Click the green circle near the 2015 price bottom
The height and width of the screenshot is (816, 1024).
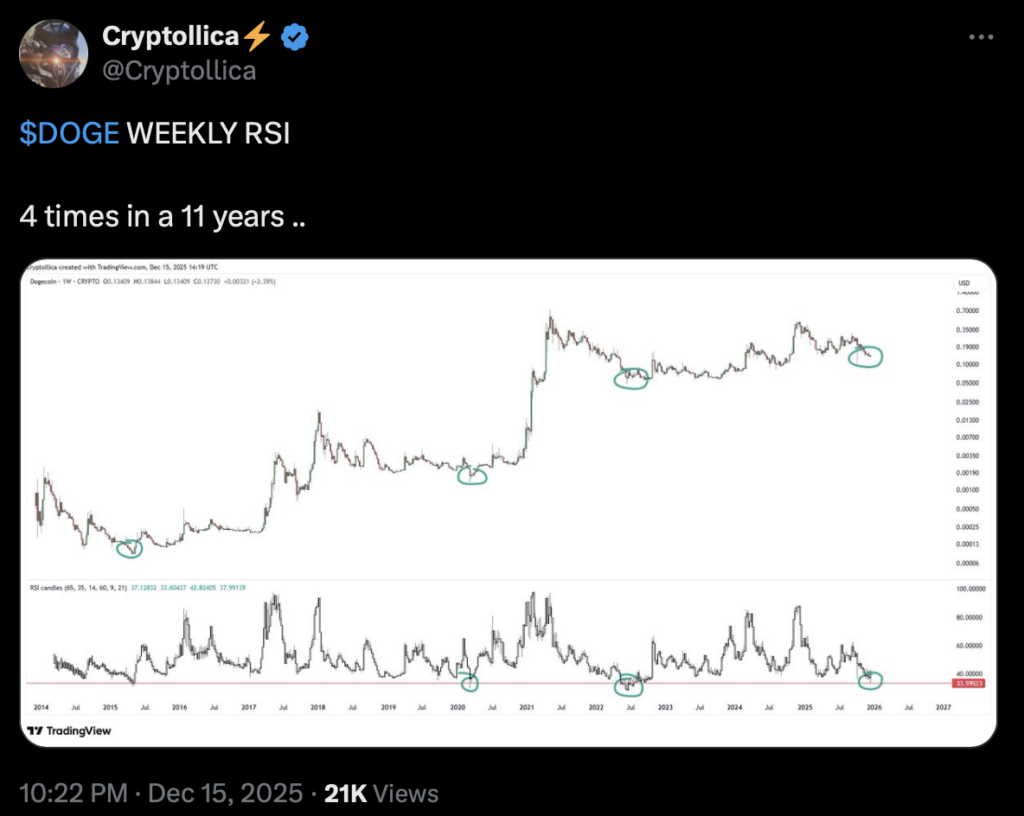point(130,548)
